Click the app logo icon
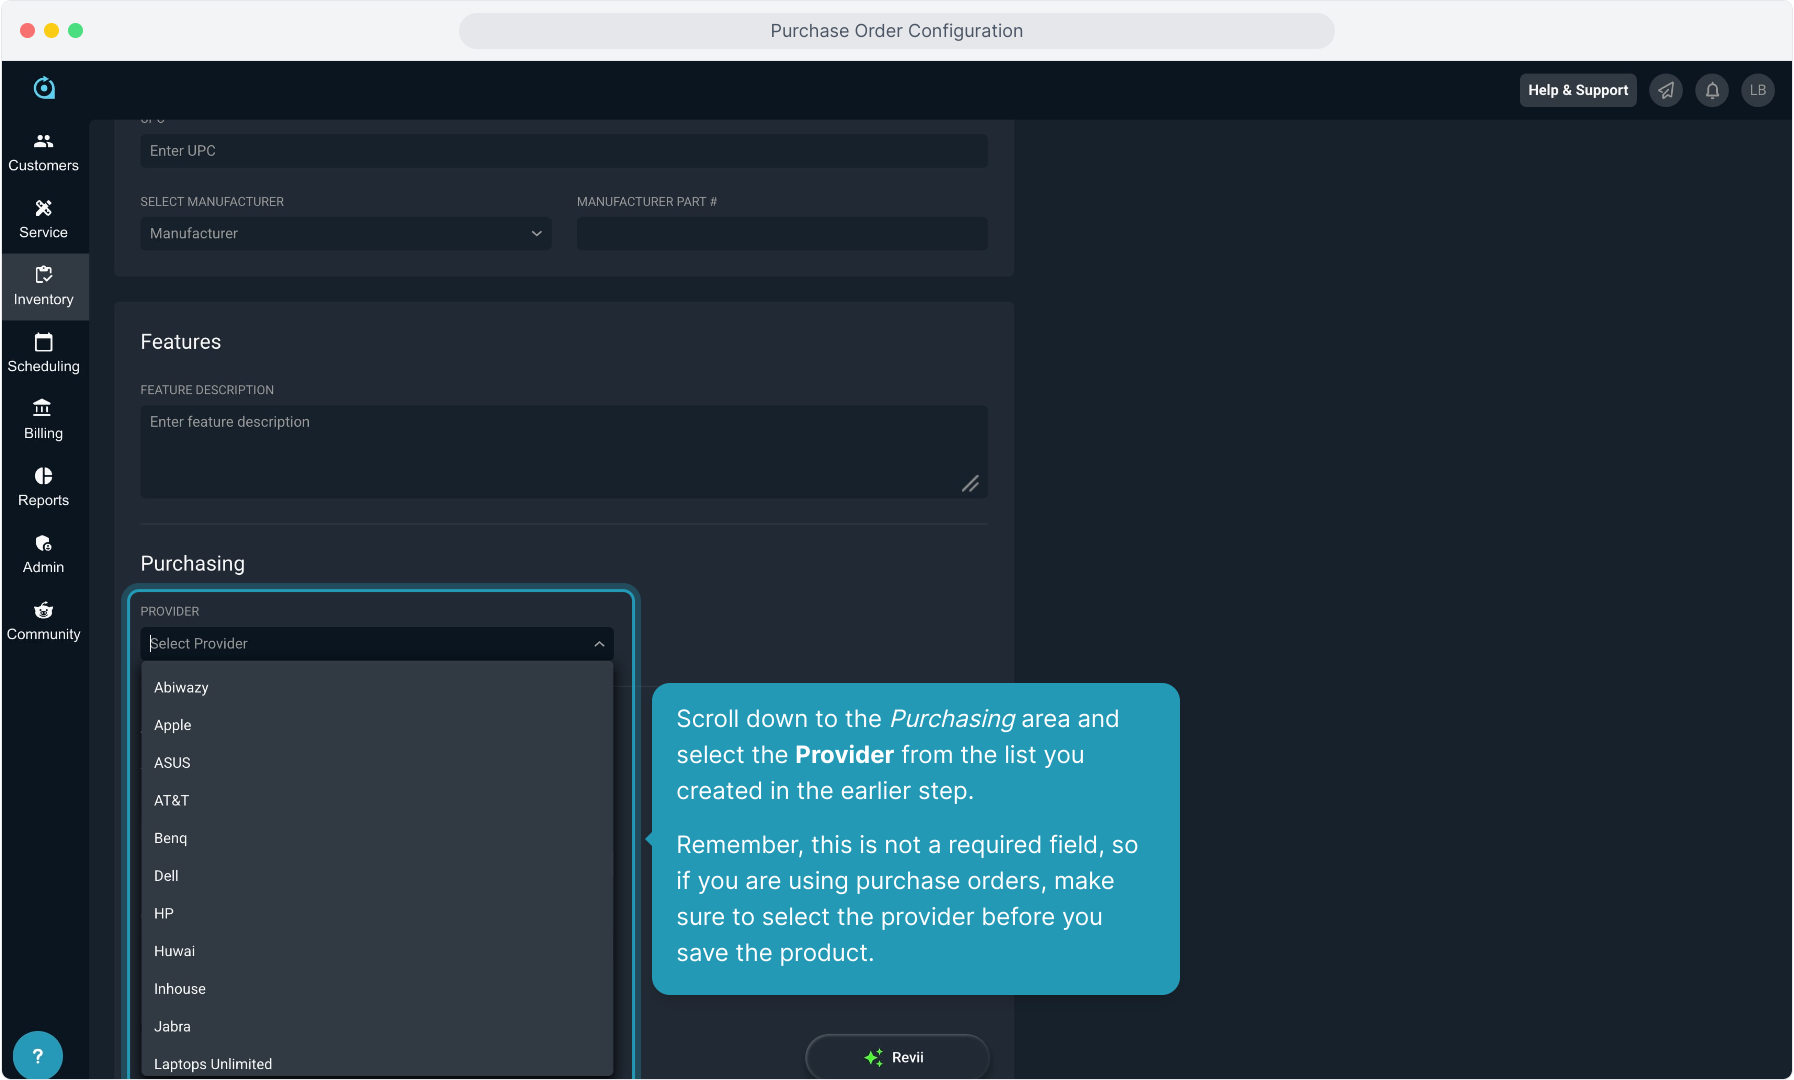This screenshot has height=1080, width=1794. (44, 88)
